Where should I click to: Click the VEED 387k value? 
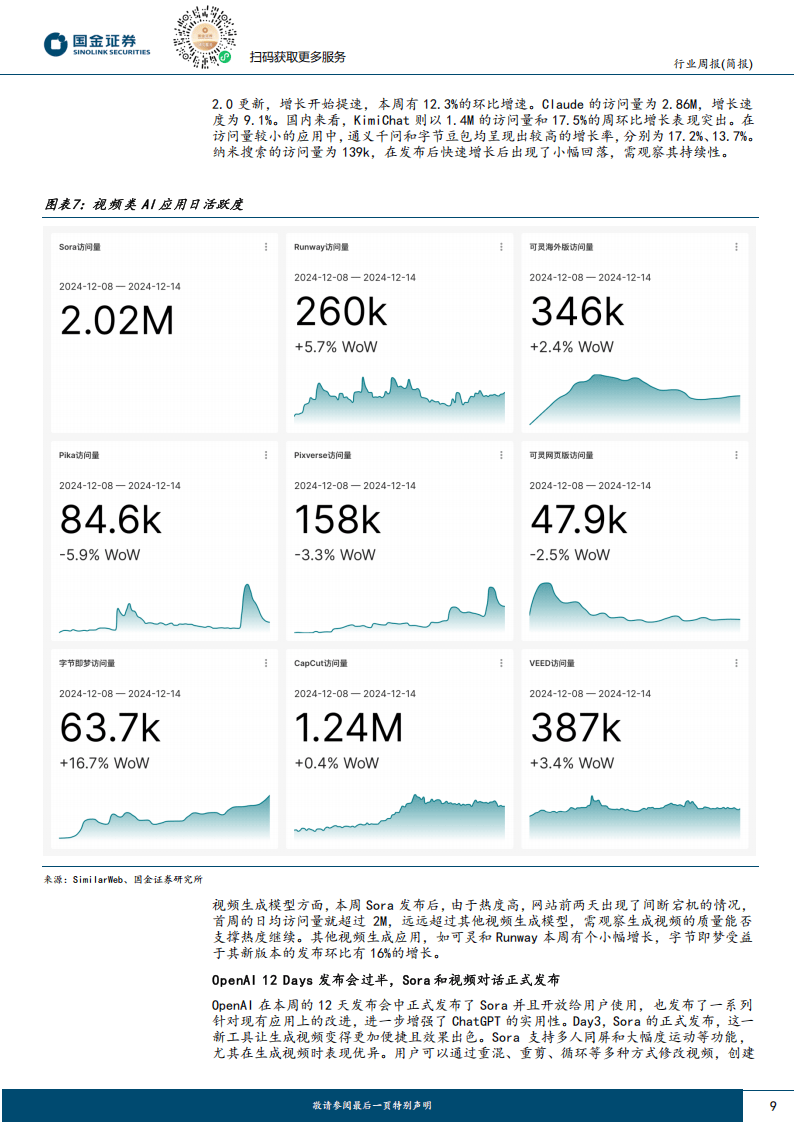pyautogui.click(x=576, y=728)
